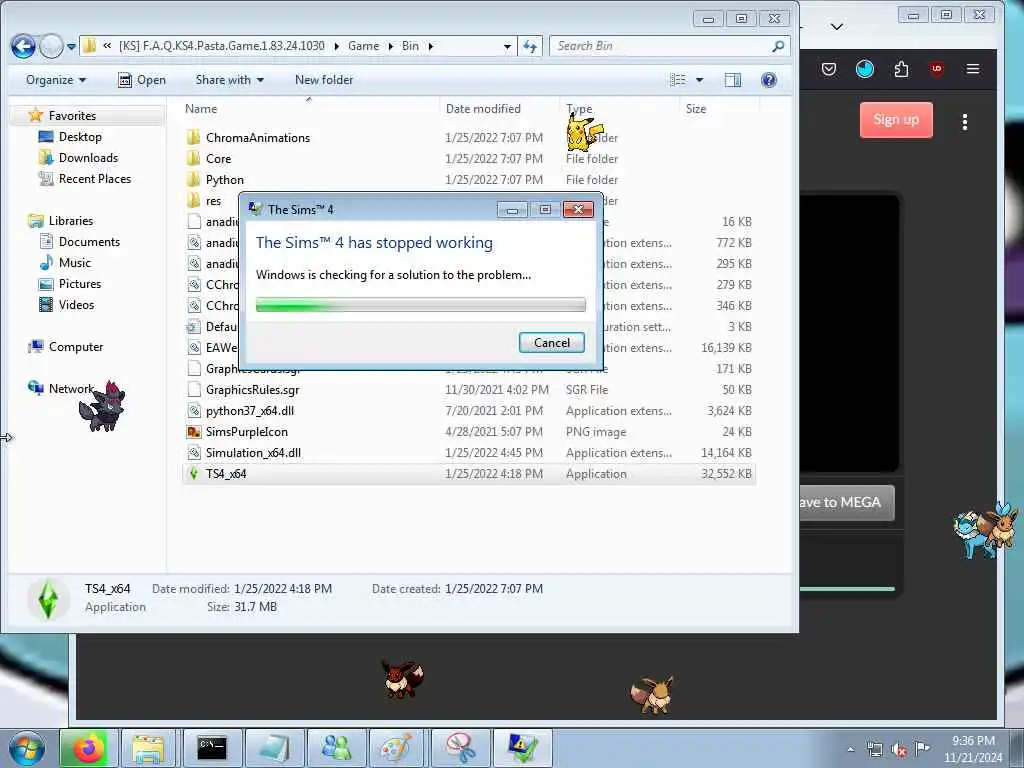Sort files by the Name column header
Viewport: 1024px width, 768px height.
pyautogui.click(x=200, y=109)
